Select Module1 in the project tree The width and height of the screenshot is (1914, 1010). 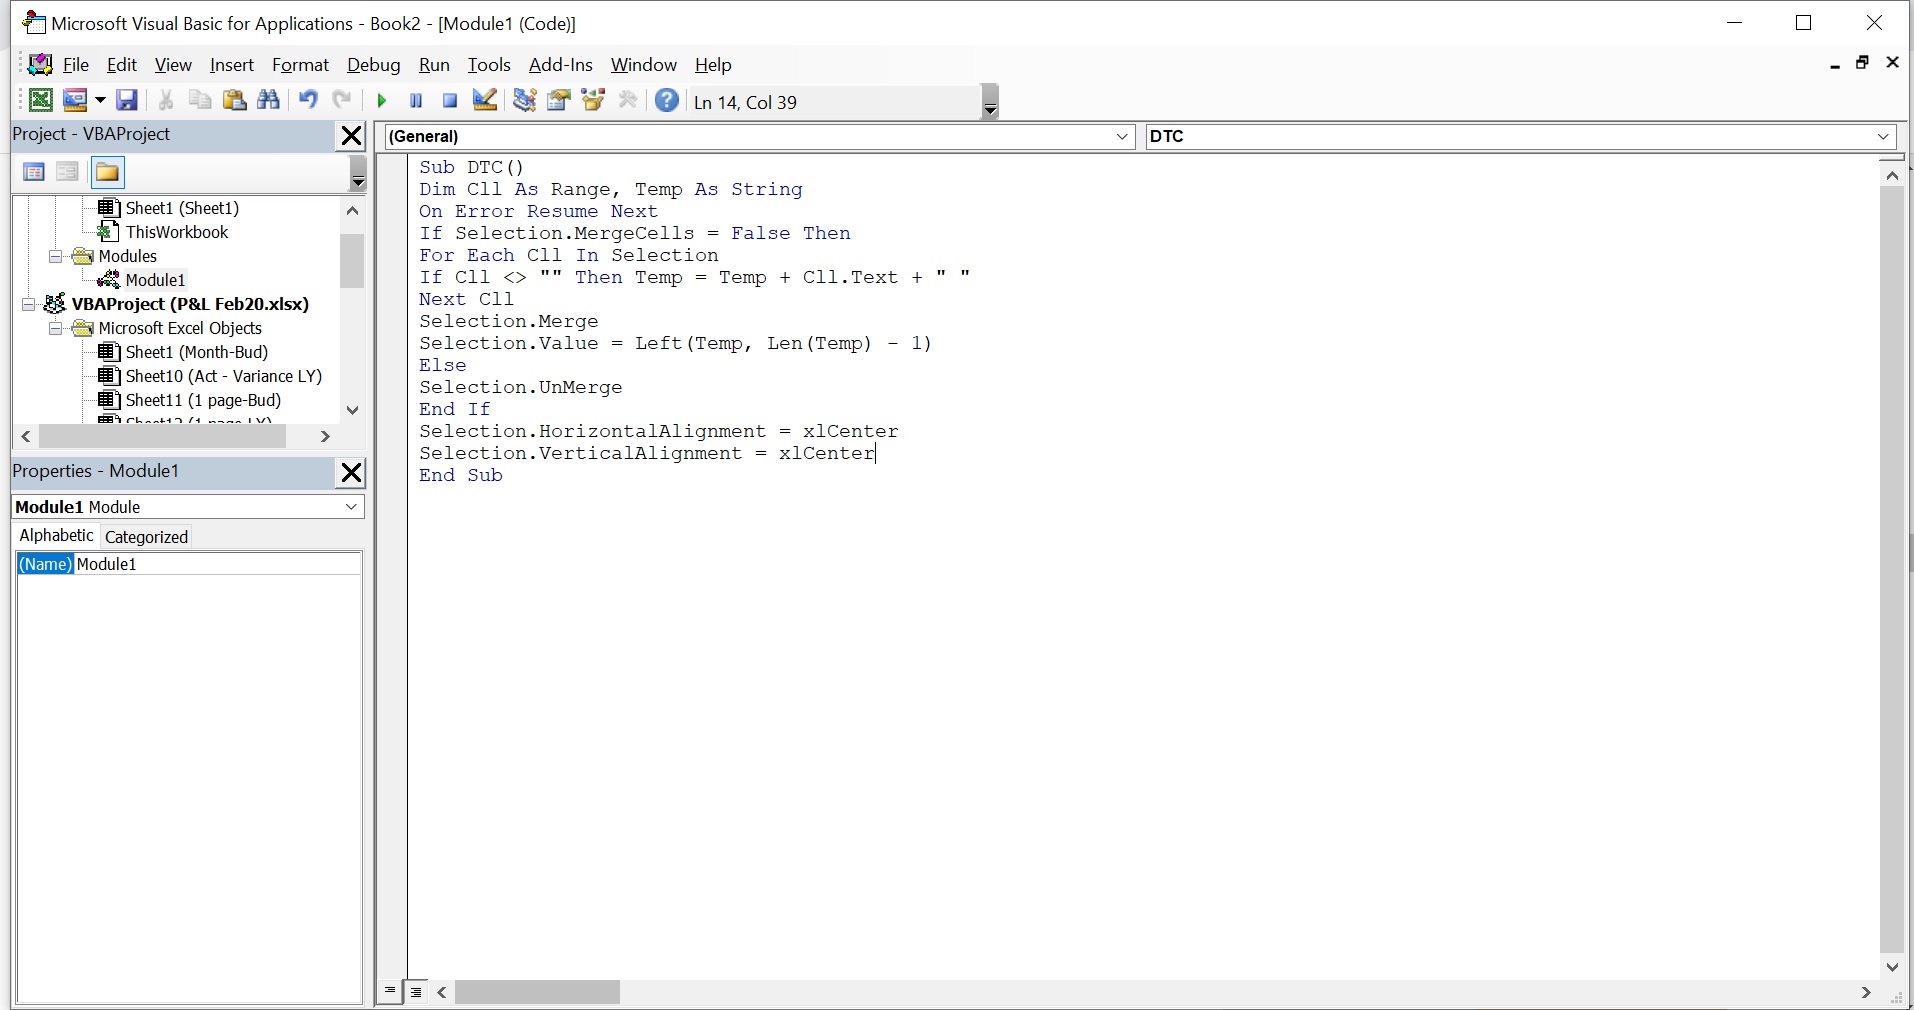coord(155,281)
